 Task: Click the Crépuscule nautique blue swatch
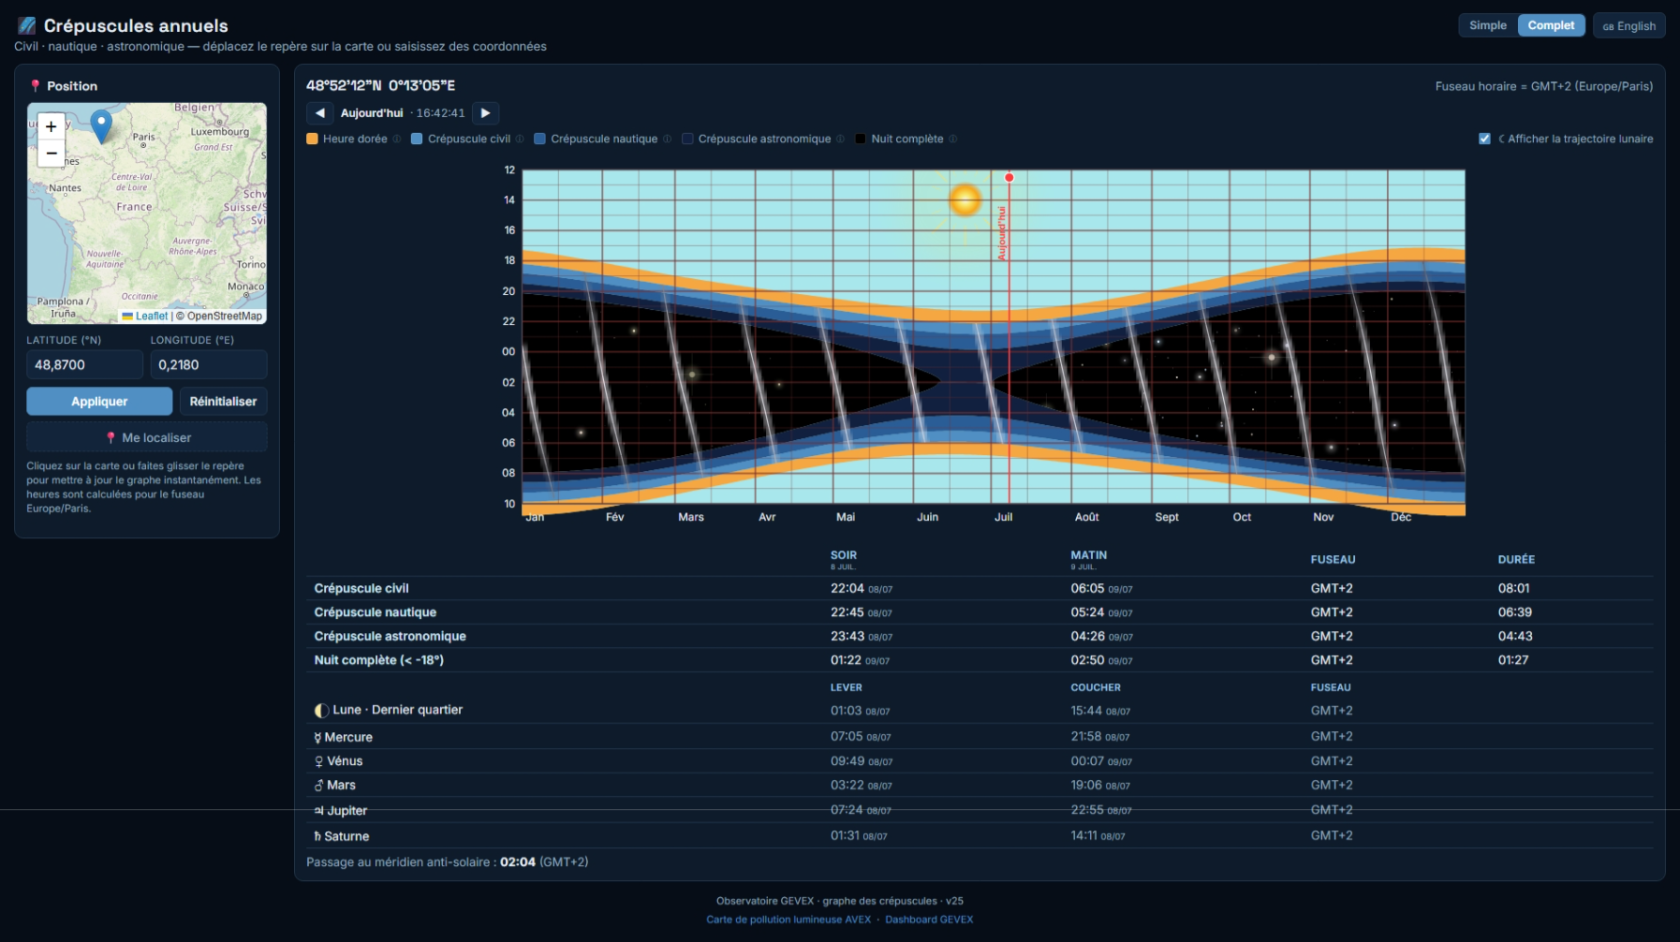click(540, 139)
